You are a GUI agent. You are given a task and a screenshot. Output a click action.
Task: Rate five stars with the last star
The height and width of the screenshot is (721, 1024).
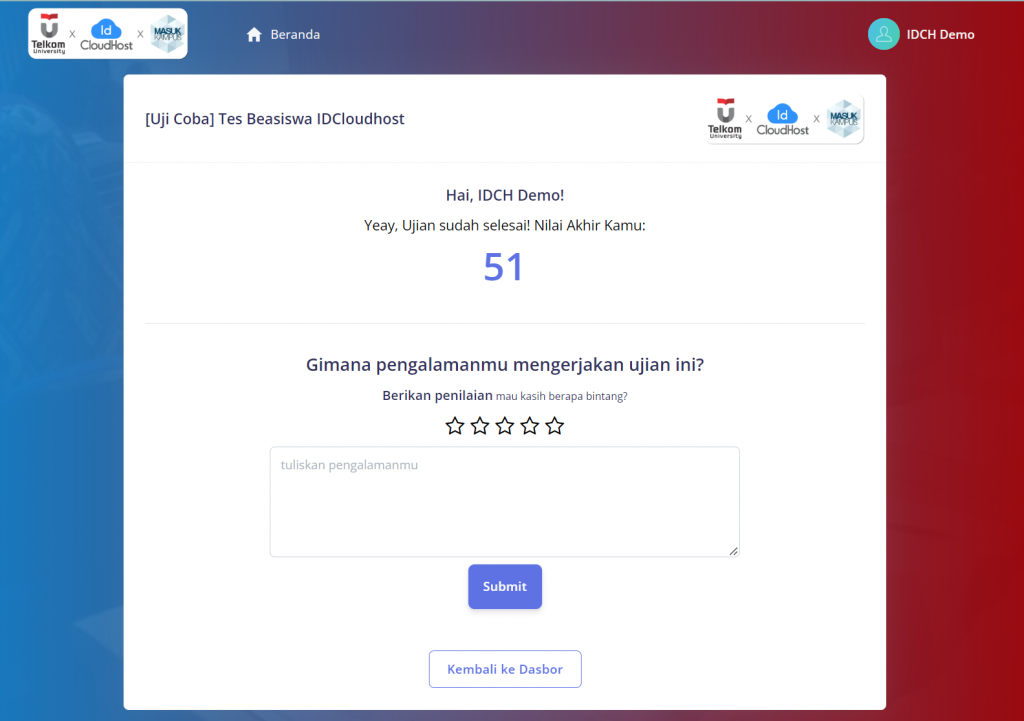pos(555,426)
